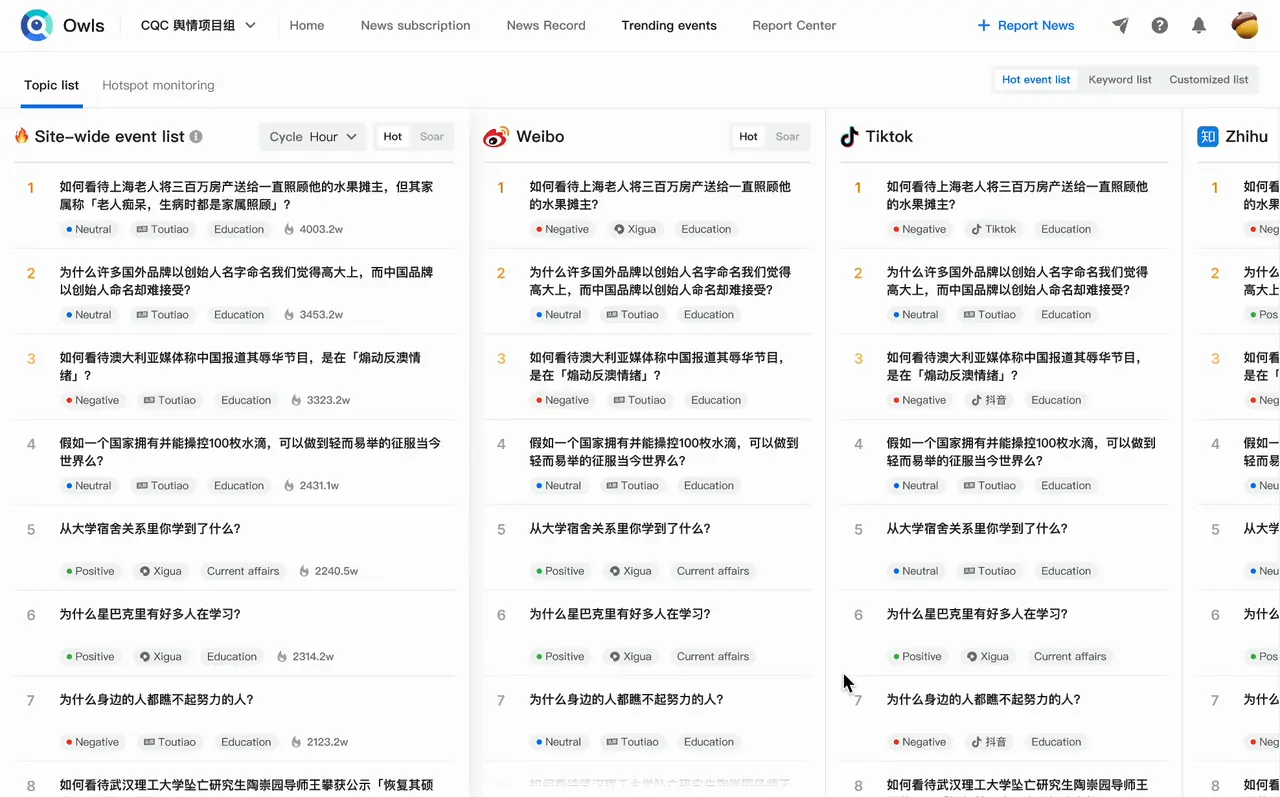
Task: Open Weibo topic 为什么星巴克里有好多人在学习
Action: tap(620, 614)
